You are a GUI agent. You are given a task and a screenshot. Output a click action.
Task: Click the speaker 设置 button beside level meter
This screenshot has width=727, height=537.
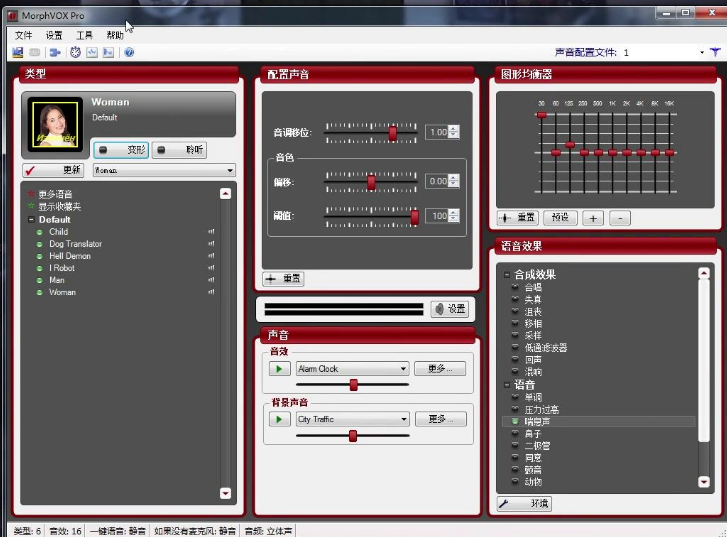[450, 309]
